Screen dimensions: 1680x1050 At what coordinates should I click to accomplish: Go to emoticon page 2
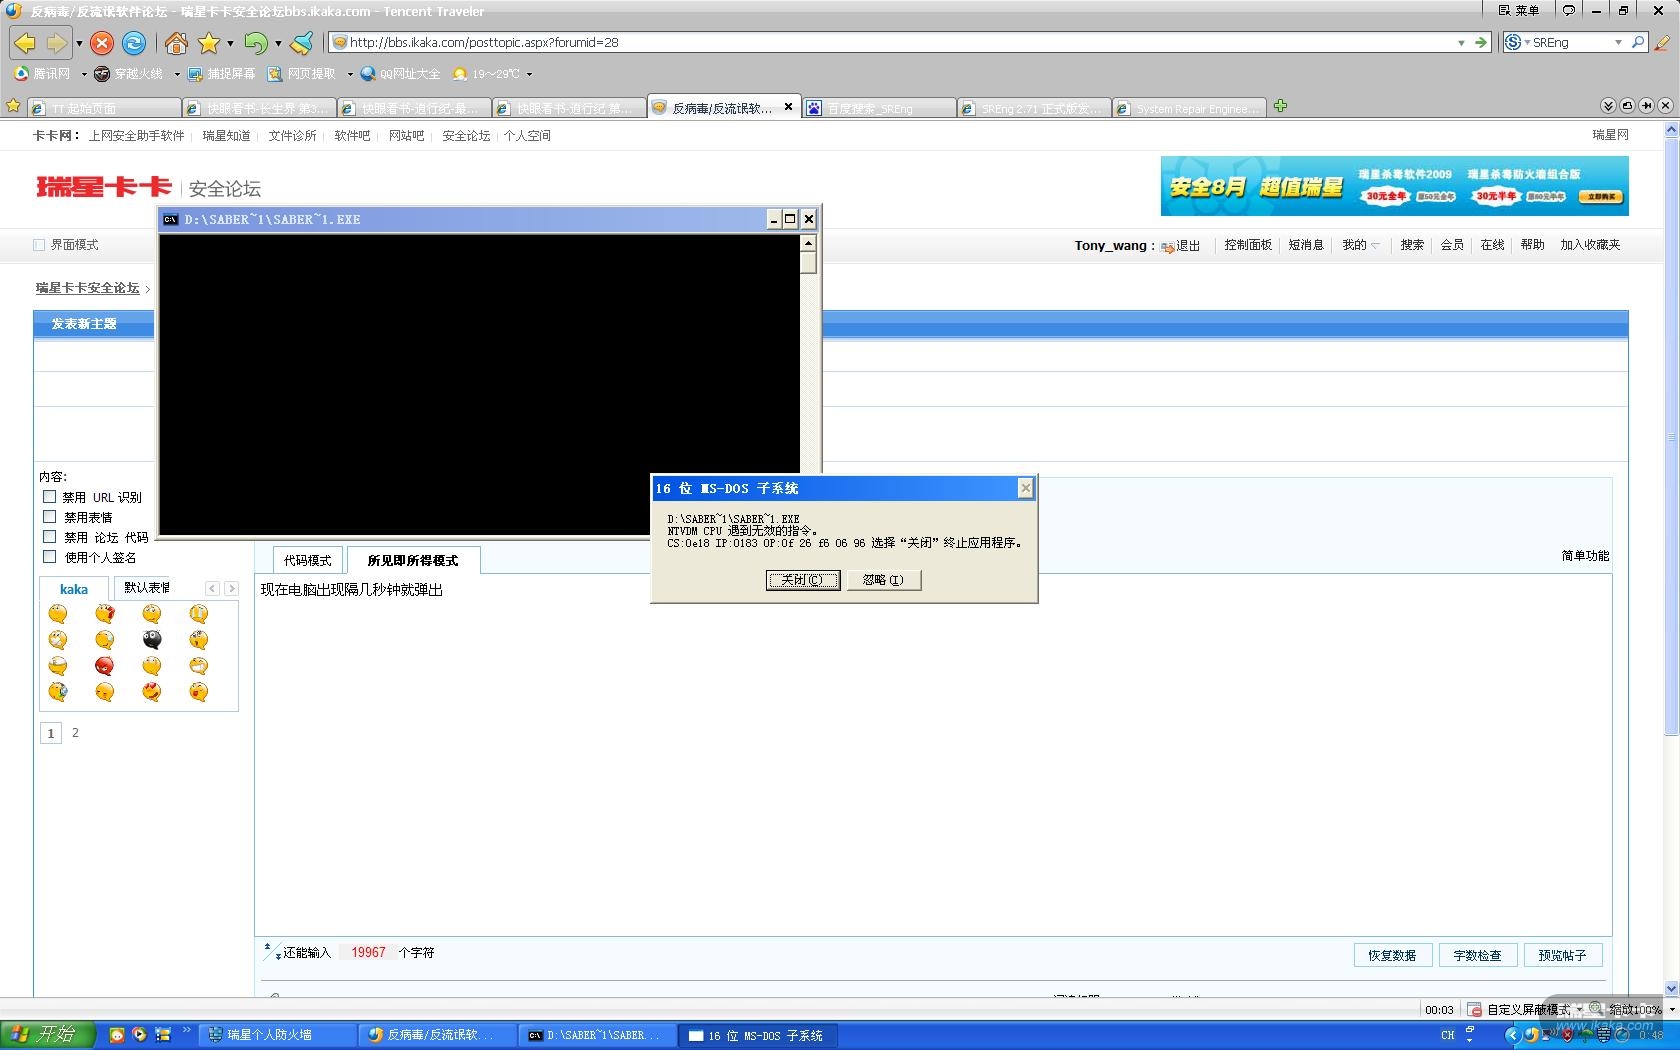75,733
